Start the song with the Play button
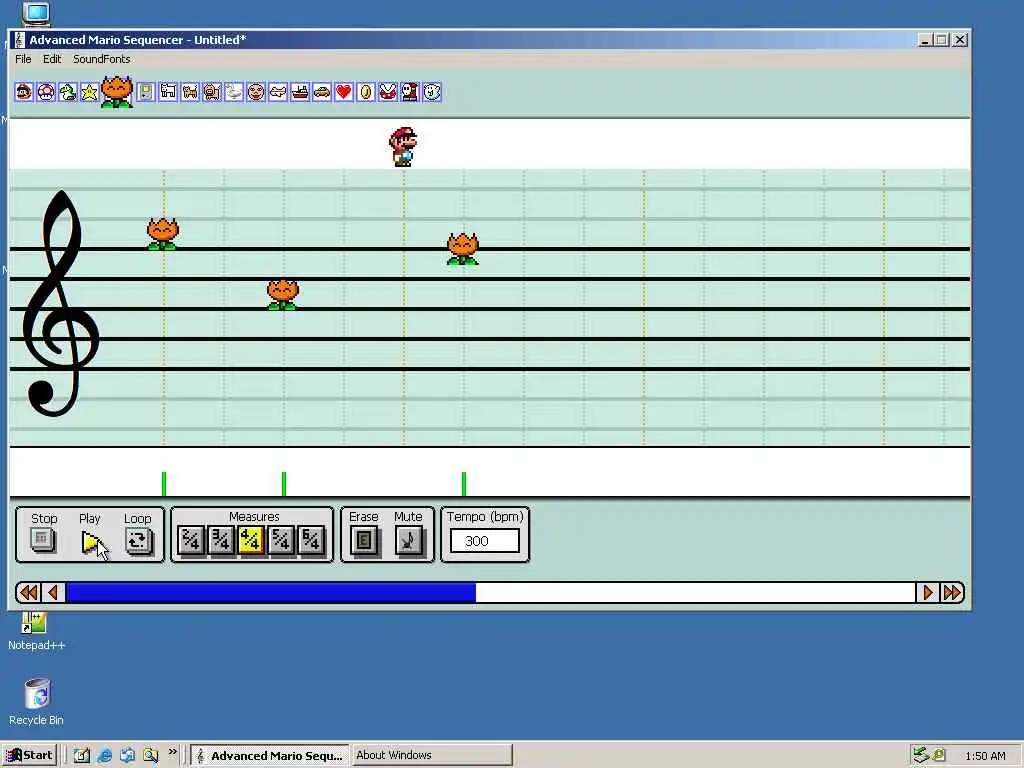 click(x=91, y=541)
